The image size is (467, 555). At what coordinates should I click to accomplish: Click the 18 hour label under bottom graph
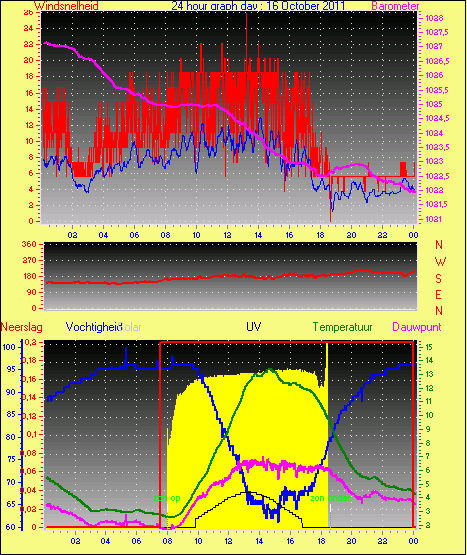pos(321,541)
